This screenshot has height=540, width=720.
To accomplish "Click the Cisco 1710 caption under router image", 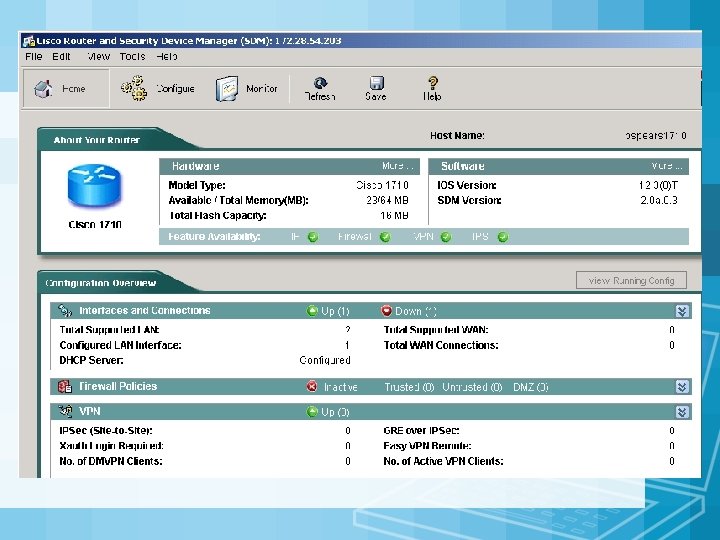I will point(95,225).
